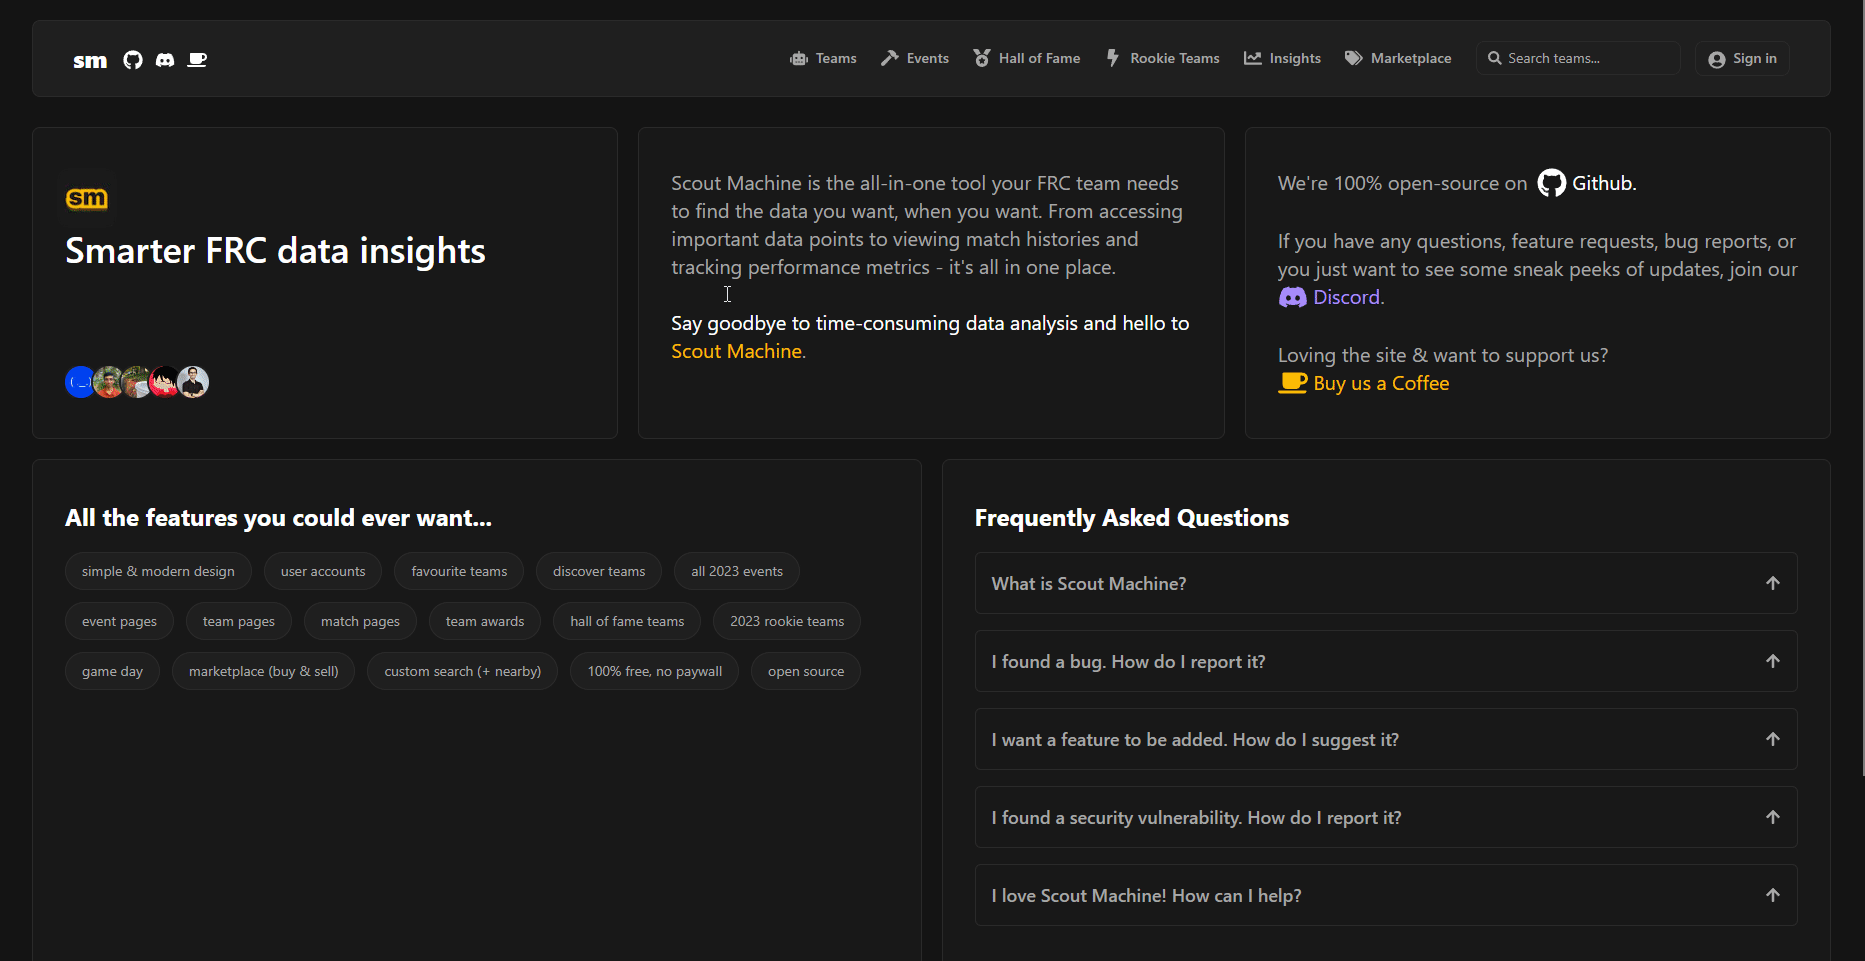Click arrow icon on feature to be added row
1865x961 pixels.
pyautogui.click(x=1773, y=739)
